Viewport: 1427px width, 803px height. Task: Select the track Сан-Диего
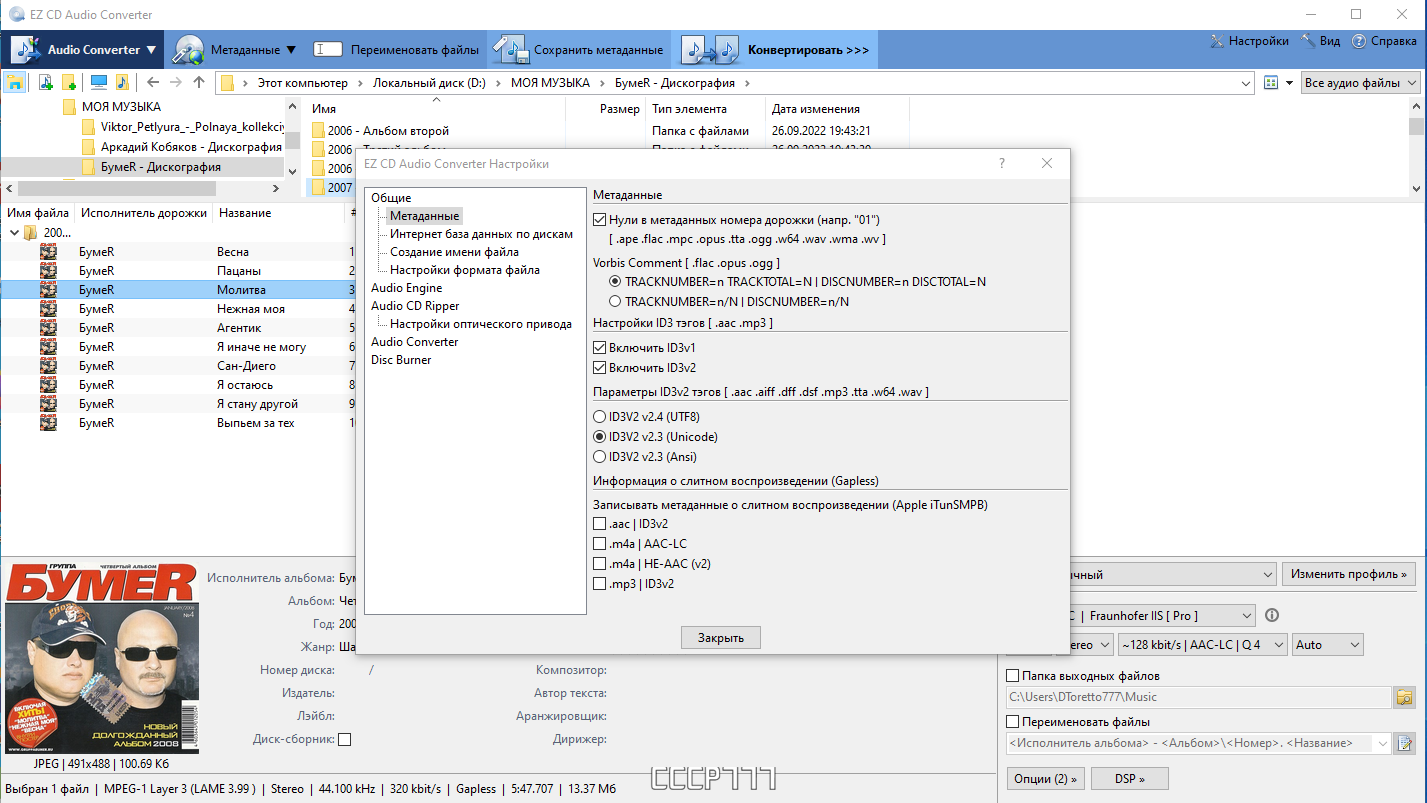[246, 366]
